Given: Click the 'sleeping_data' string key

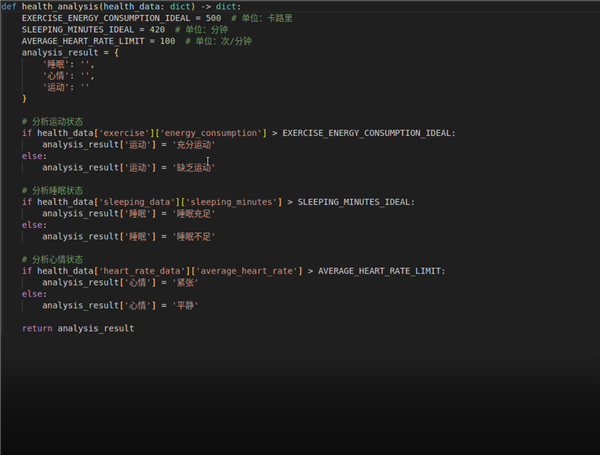Looking at the screenshot, I should 137,202.
